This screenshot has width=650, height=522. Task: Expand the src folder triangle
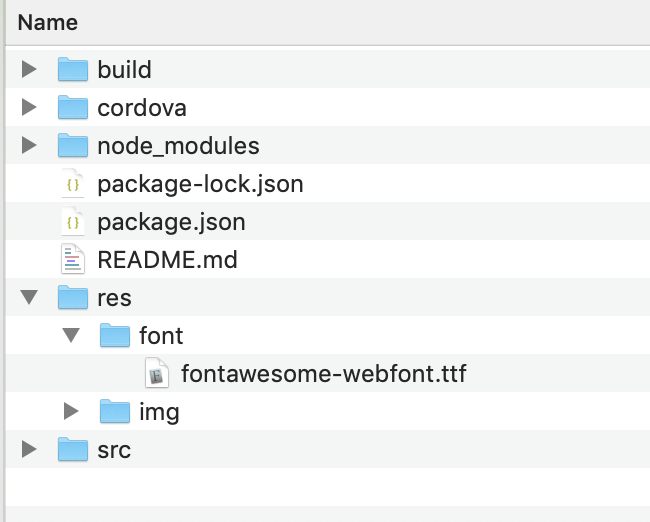click(x=29, y=449)
